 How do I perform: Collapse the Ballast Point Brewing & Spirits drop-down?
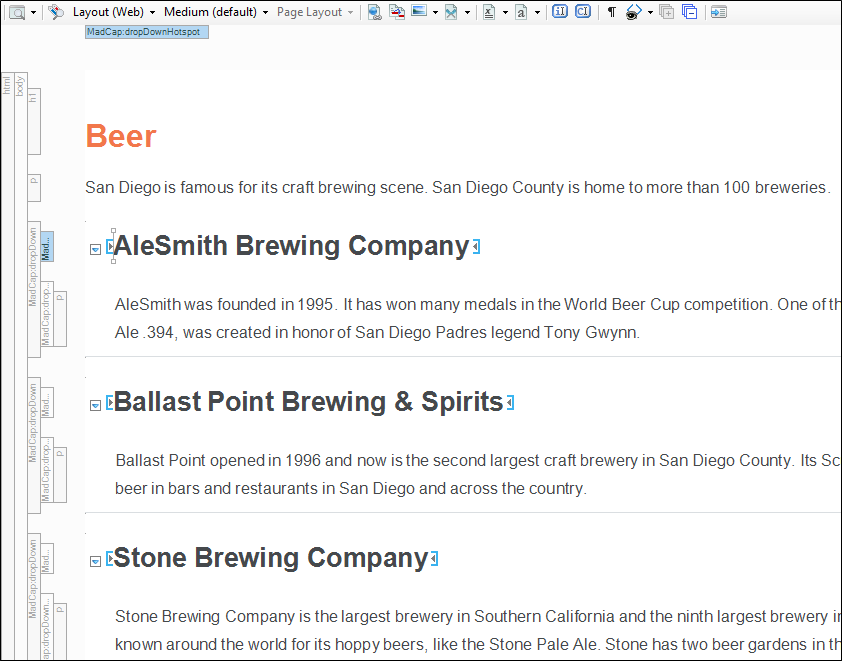[95, 405]
